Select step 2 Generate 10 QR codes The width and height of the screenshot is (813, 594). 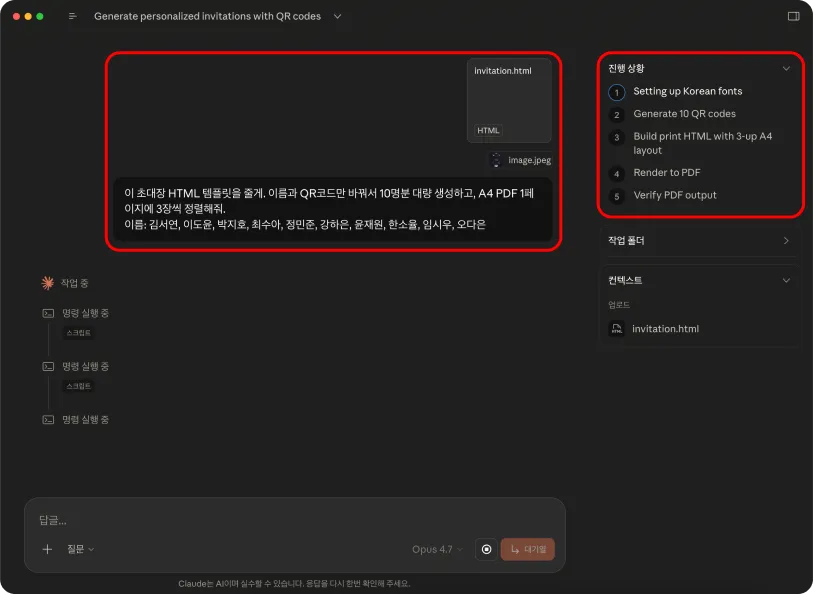click(x=684, y=114)
